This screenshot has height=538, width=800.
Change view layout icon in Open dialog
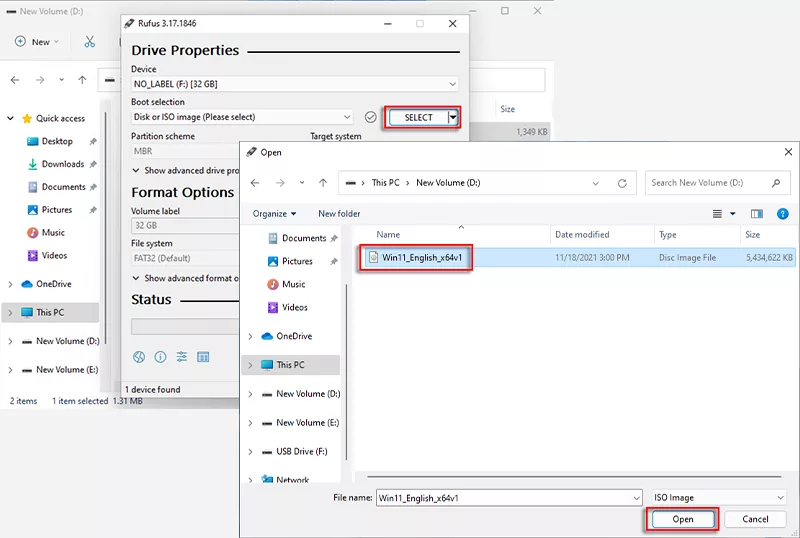717,214
